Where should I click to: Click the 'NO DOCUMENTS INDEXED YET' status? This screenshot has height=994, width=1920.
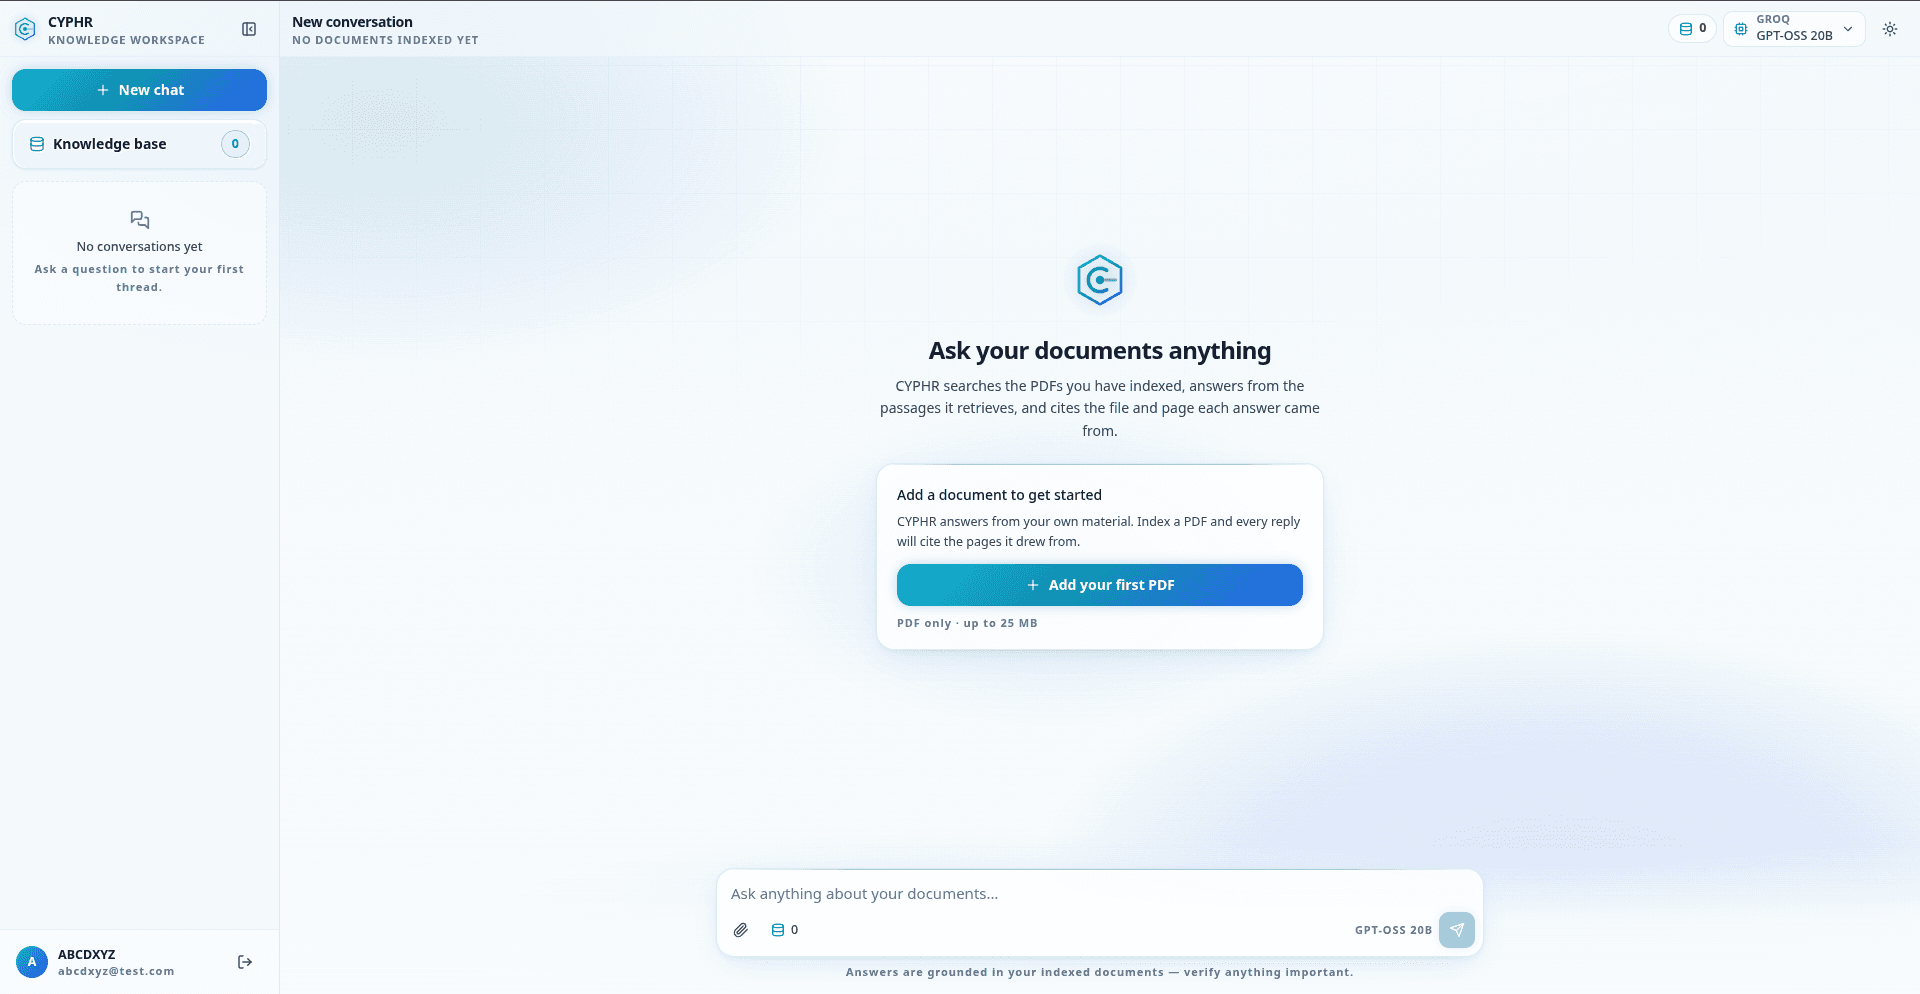point(385,40)
